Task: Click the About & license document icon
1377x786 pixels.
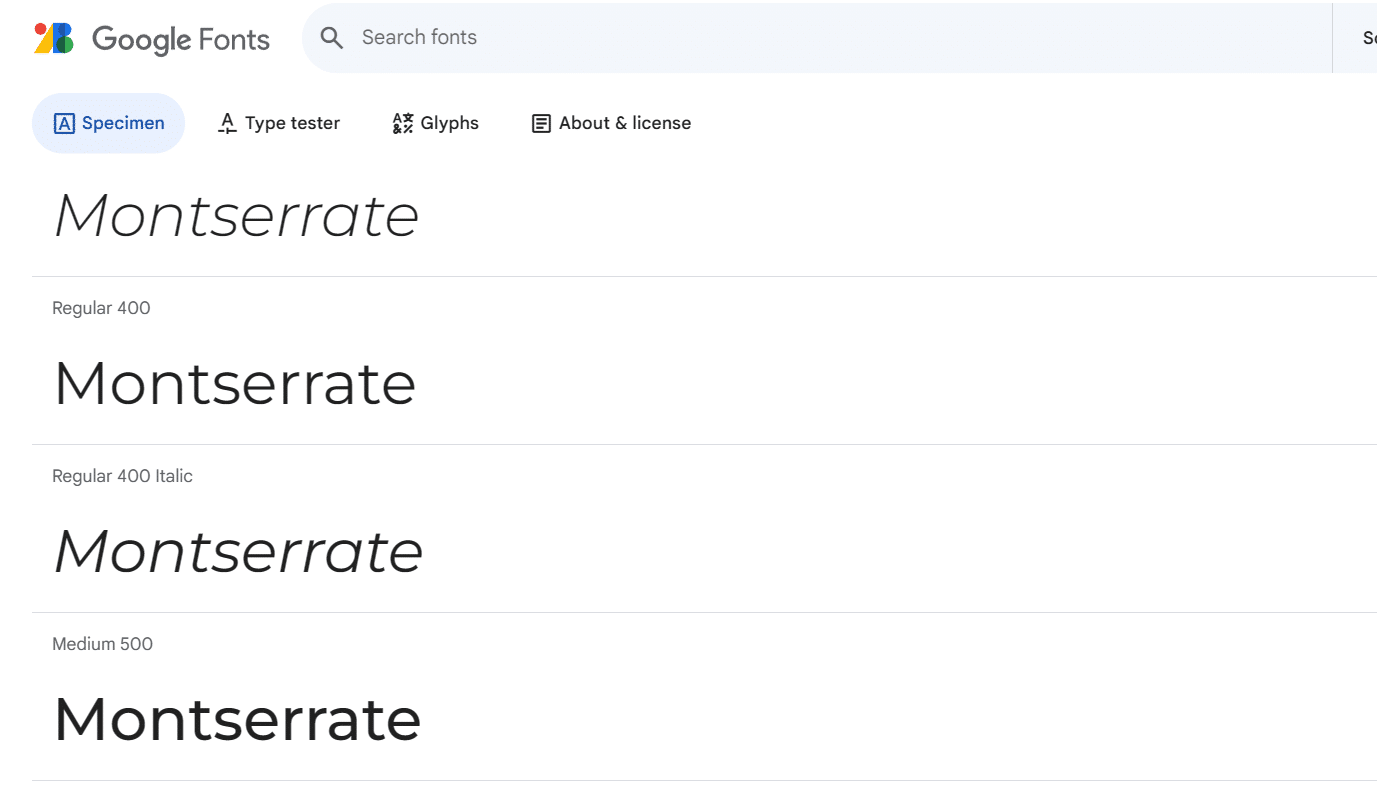Action: [x=541, y=124]
